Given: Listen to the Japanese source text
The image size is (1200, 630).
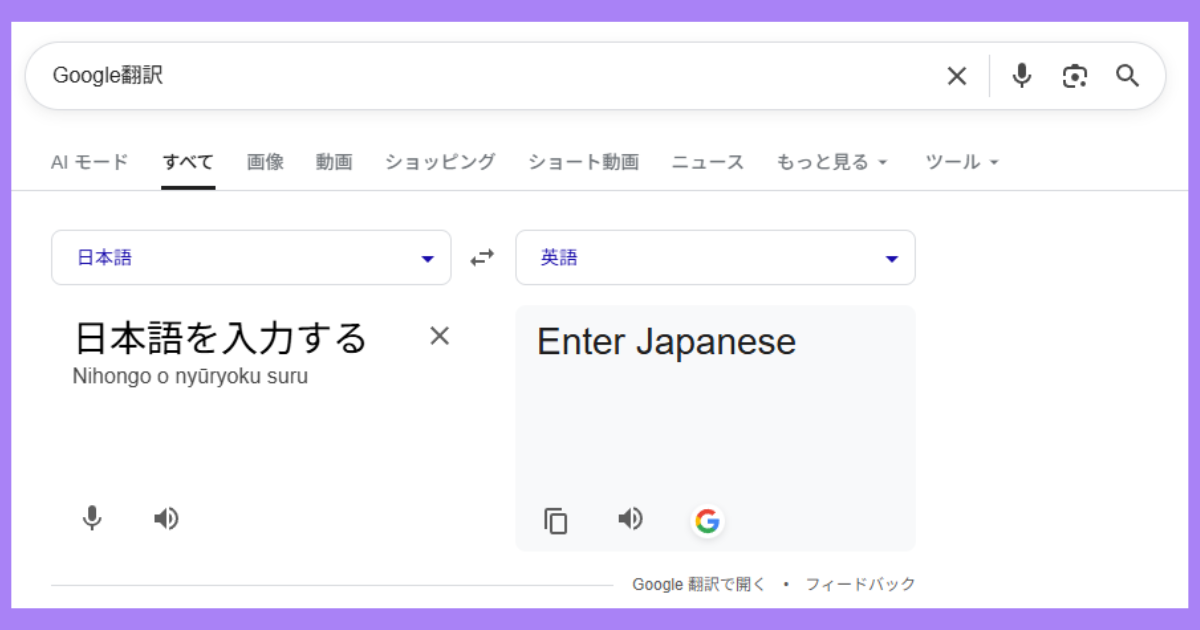Looking at the screenshot, I should pyautogui.click(x=167, y=517).
